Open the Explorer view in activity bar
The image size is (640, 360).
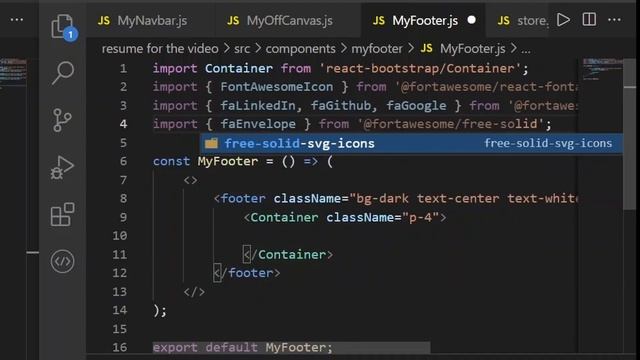coord(63,27)
